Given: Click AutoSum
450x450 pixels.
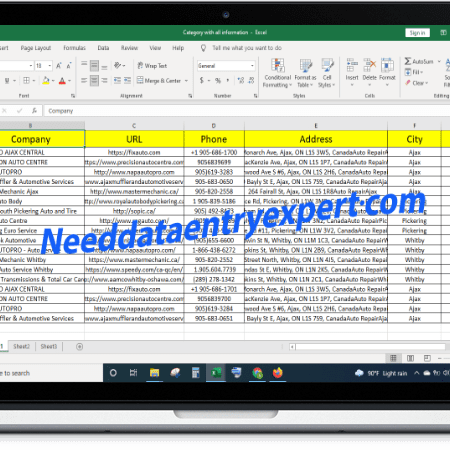Looking at the screenshot, I should (x=419, y=61).
